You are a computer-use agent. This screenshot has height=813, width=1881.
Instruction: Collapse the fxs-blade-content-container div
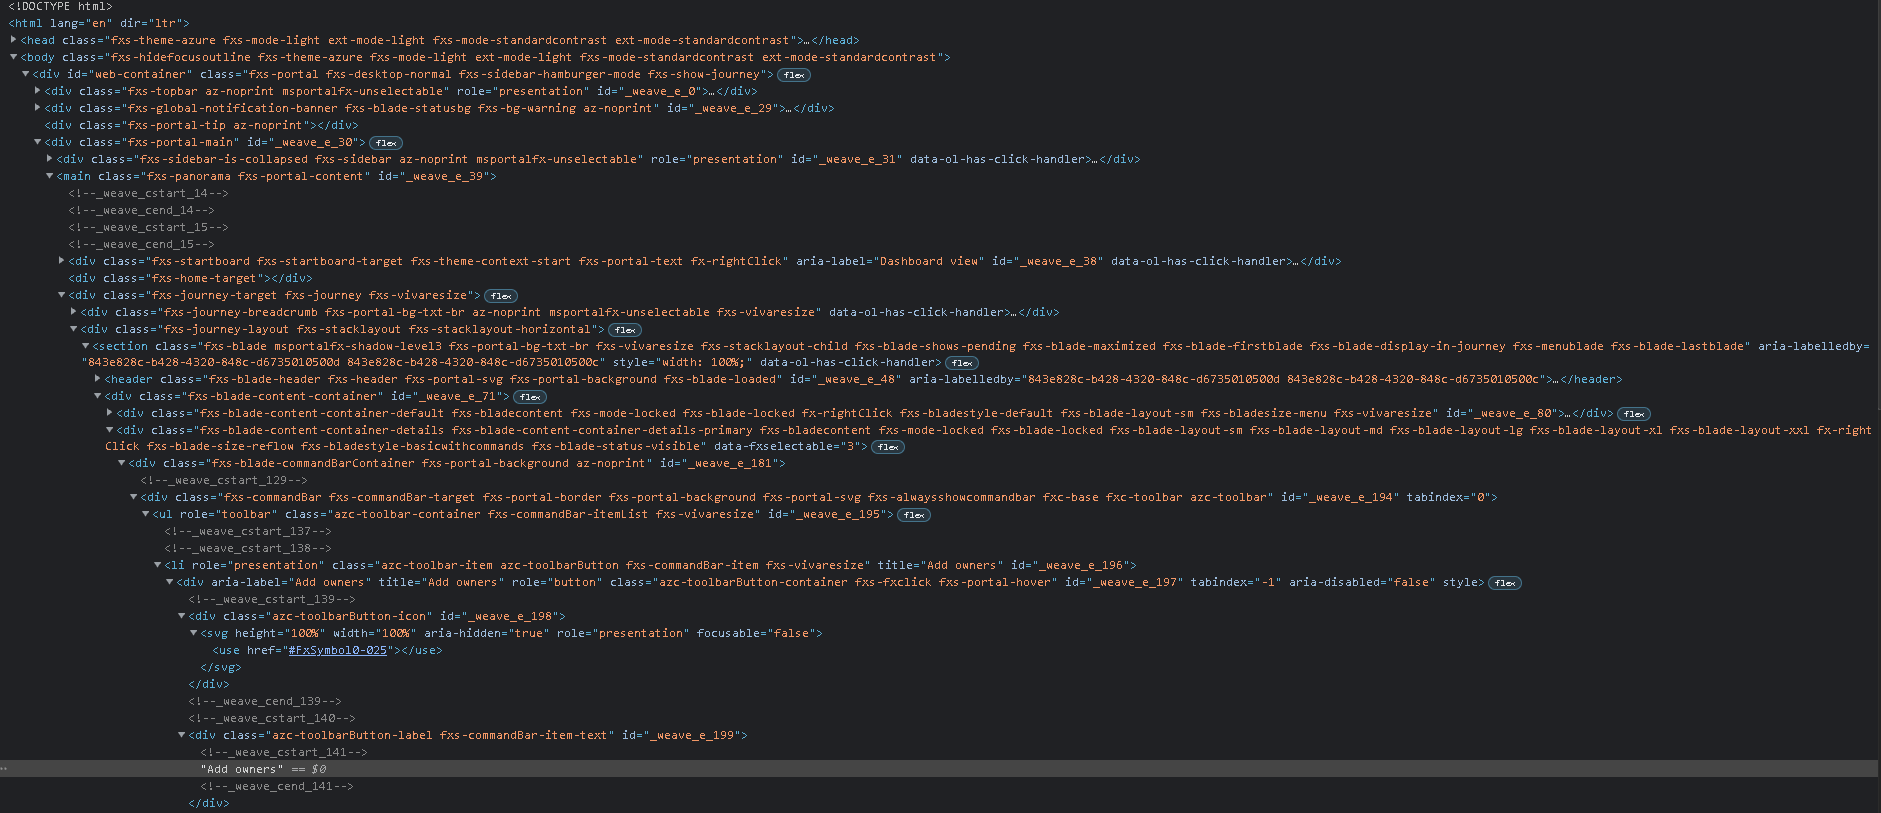(98, 396)
